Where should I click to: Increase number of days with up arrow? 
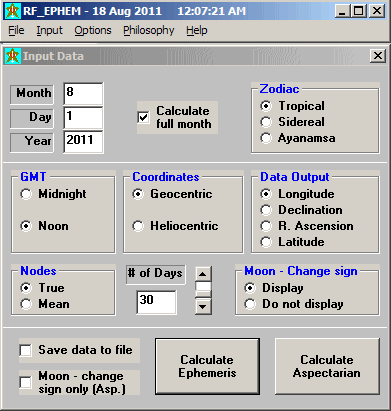tap(203, 274)
